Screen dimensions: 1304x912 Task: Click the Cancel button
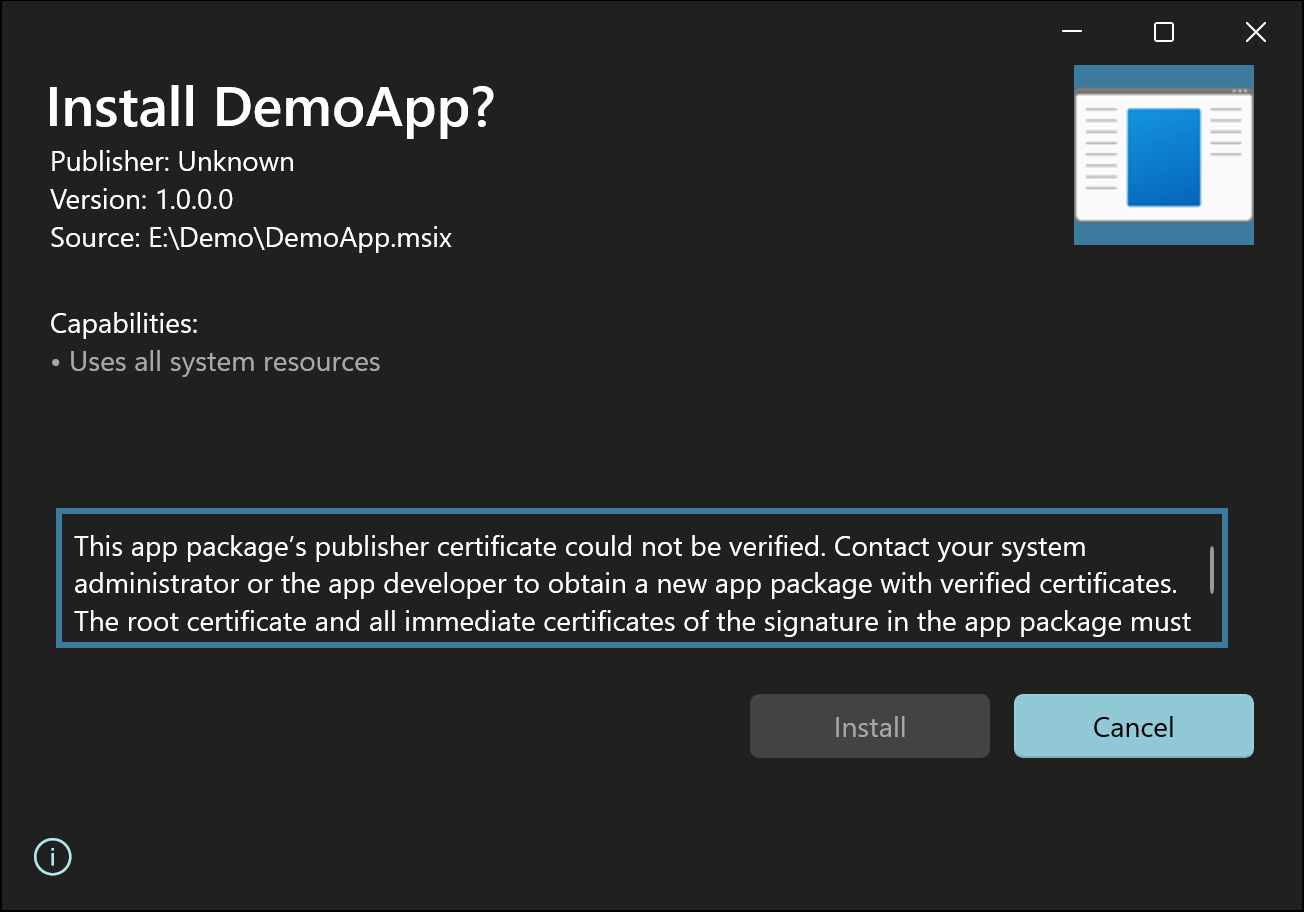click(1134, 726)
